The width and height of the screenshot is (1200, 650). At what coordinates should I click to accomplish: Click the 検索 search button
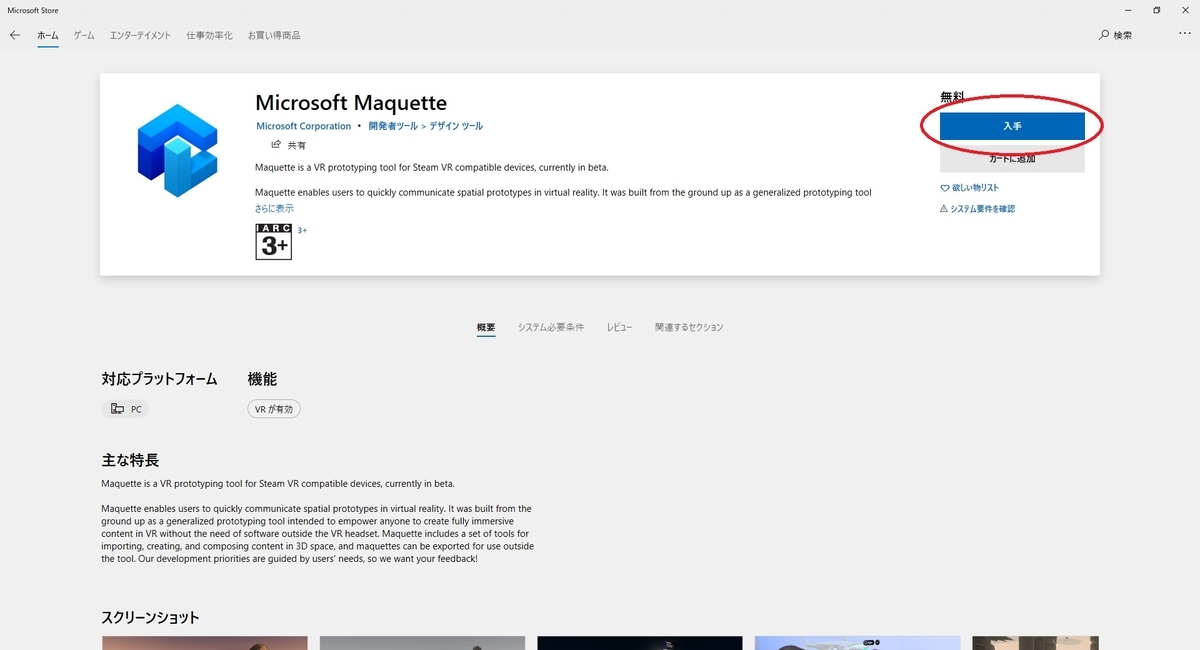pos(1116,35)
